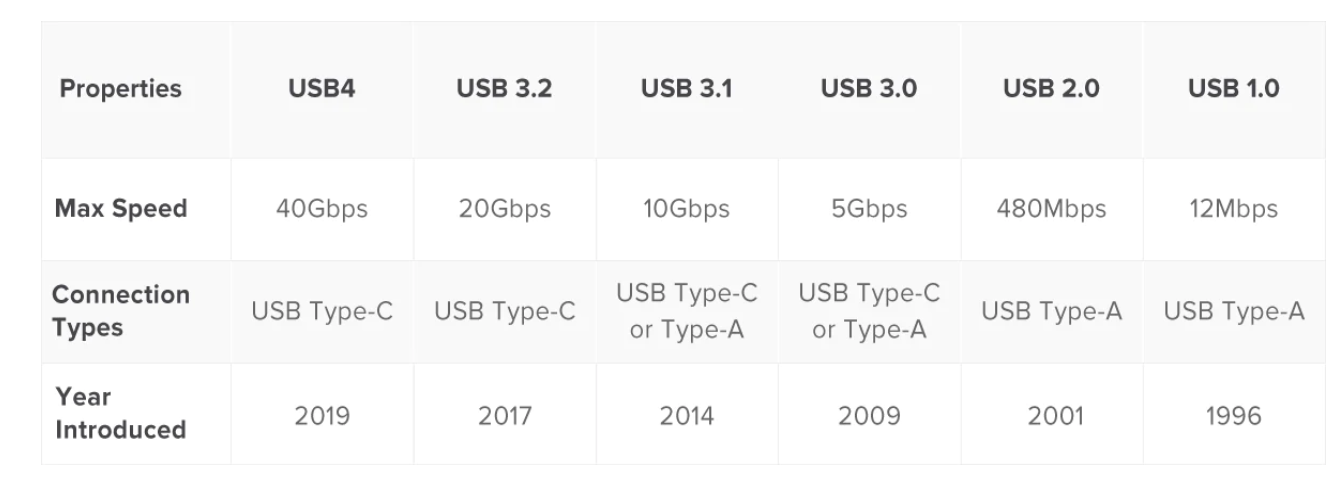Click the 12Mbps speed cell
This screenshot has width=1342, height=482.
tap(1233, 210)
